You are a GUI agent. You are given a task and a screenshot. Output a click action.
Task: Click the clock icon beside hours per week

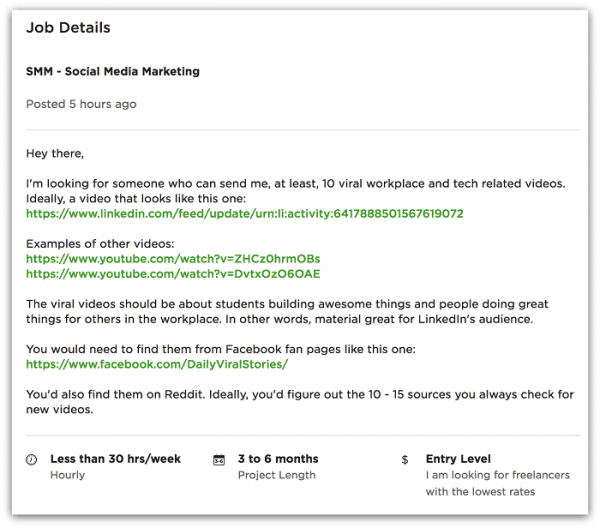coord(31,459)
